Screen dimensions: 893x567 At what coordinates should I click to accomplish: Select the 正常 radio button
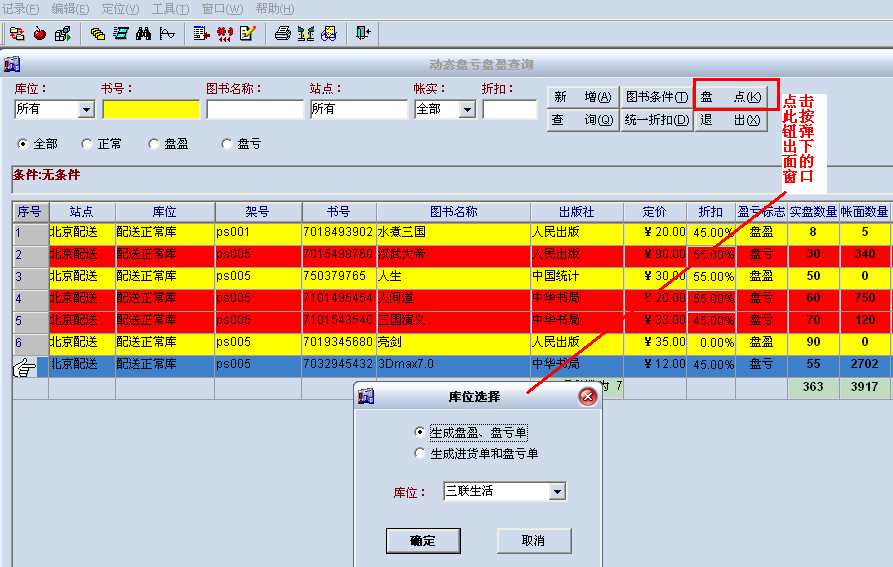pos(87,144)
